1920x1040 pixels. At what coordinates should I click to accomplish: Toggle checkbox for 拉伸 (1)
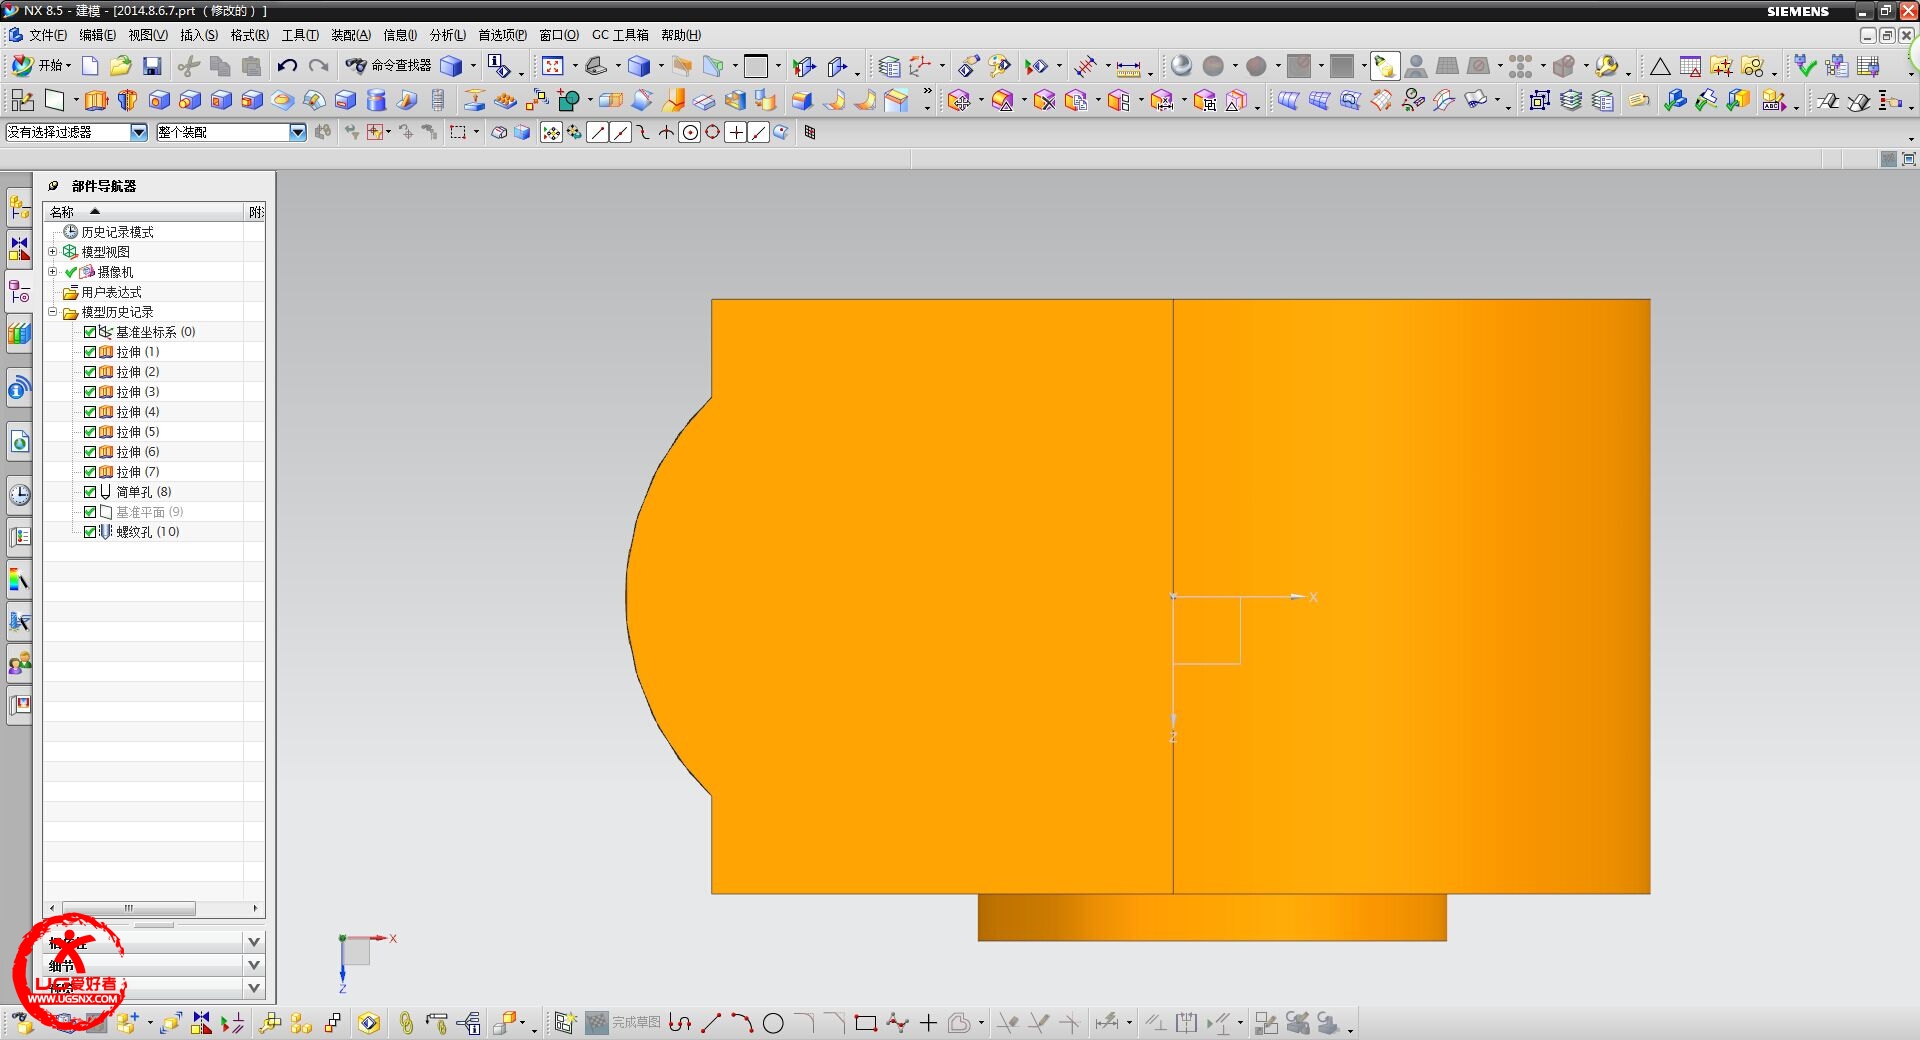[90, 352]
